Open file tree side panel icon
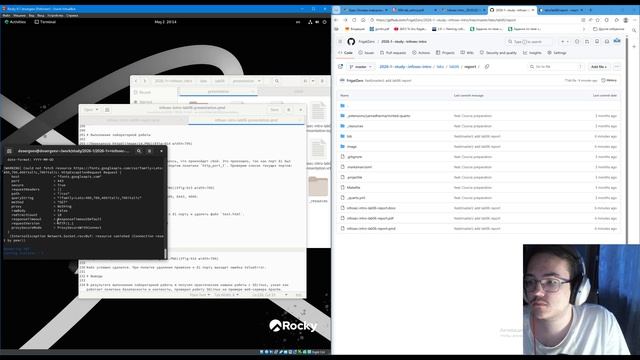 pos(340,67)
